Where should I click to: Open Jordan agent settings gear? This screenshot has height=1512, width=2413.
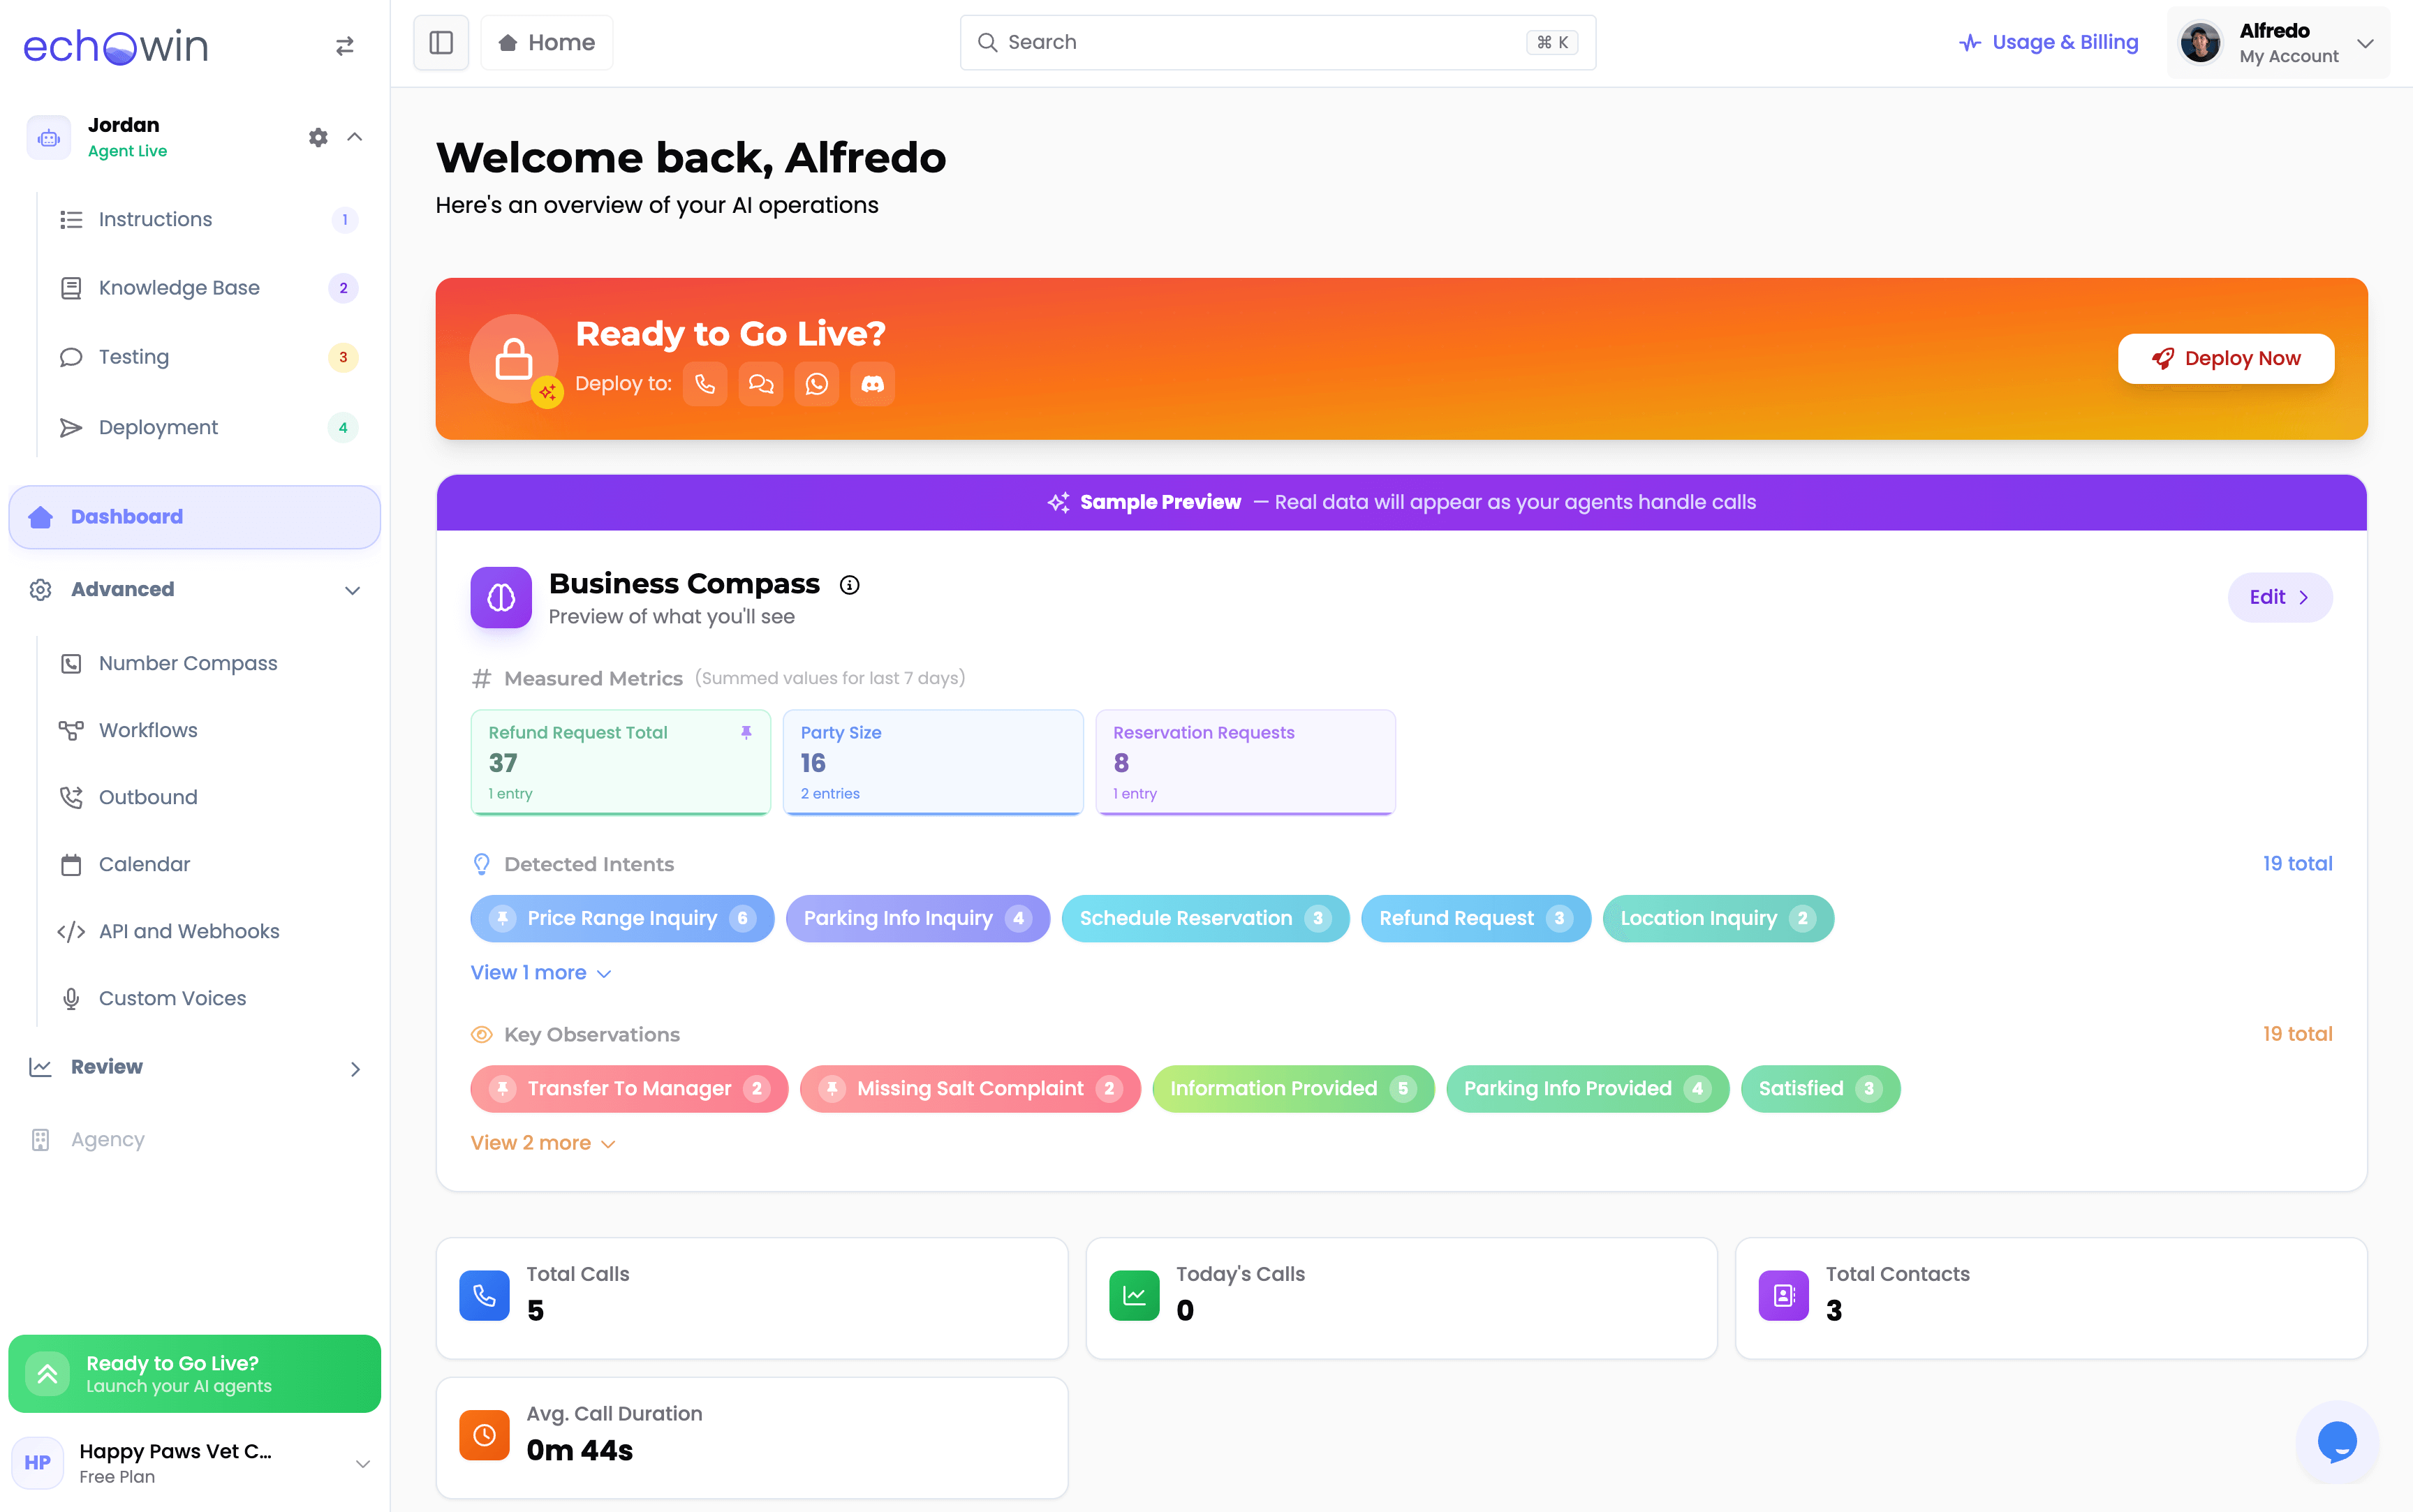318,137
